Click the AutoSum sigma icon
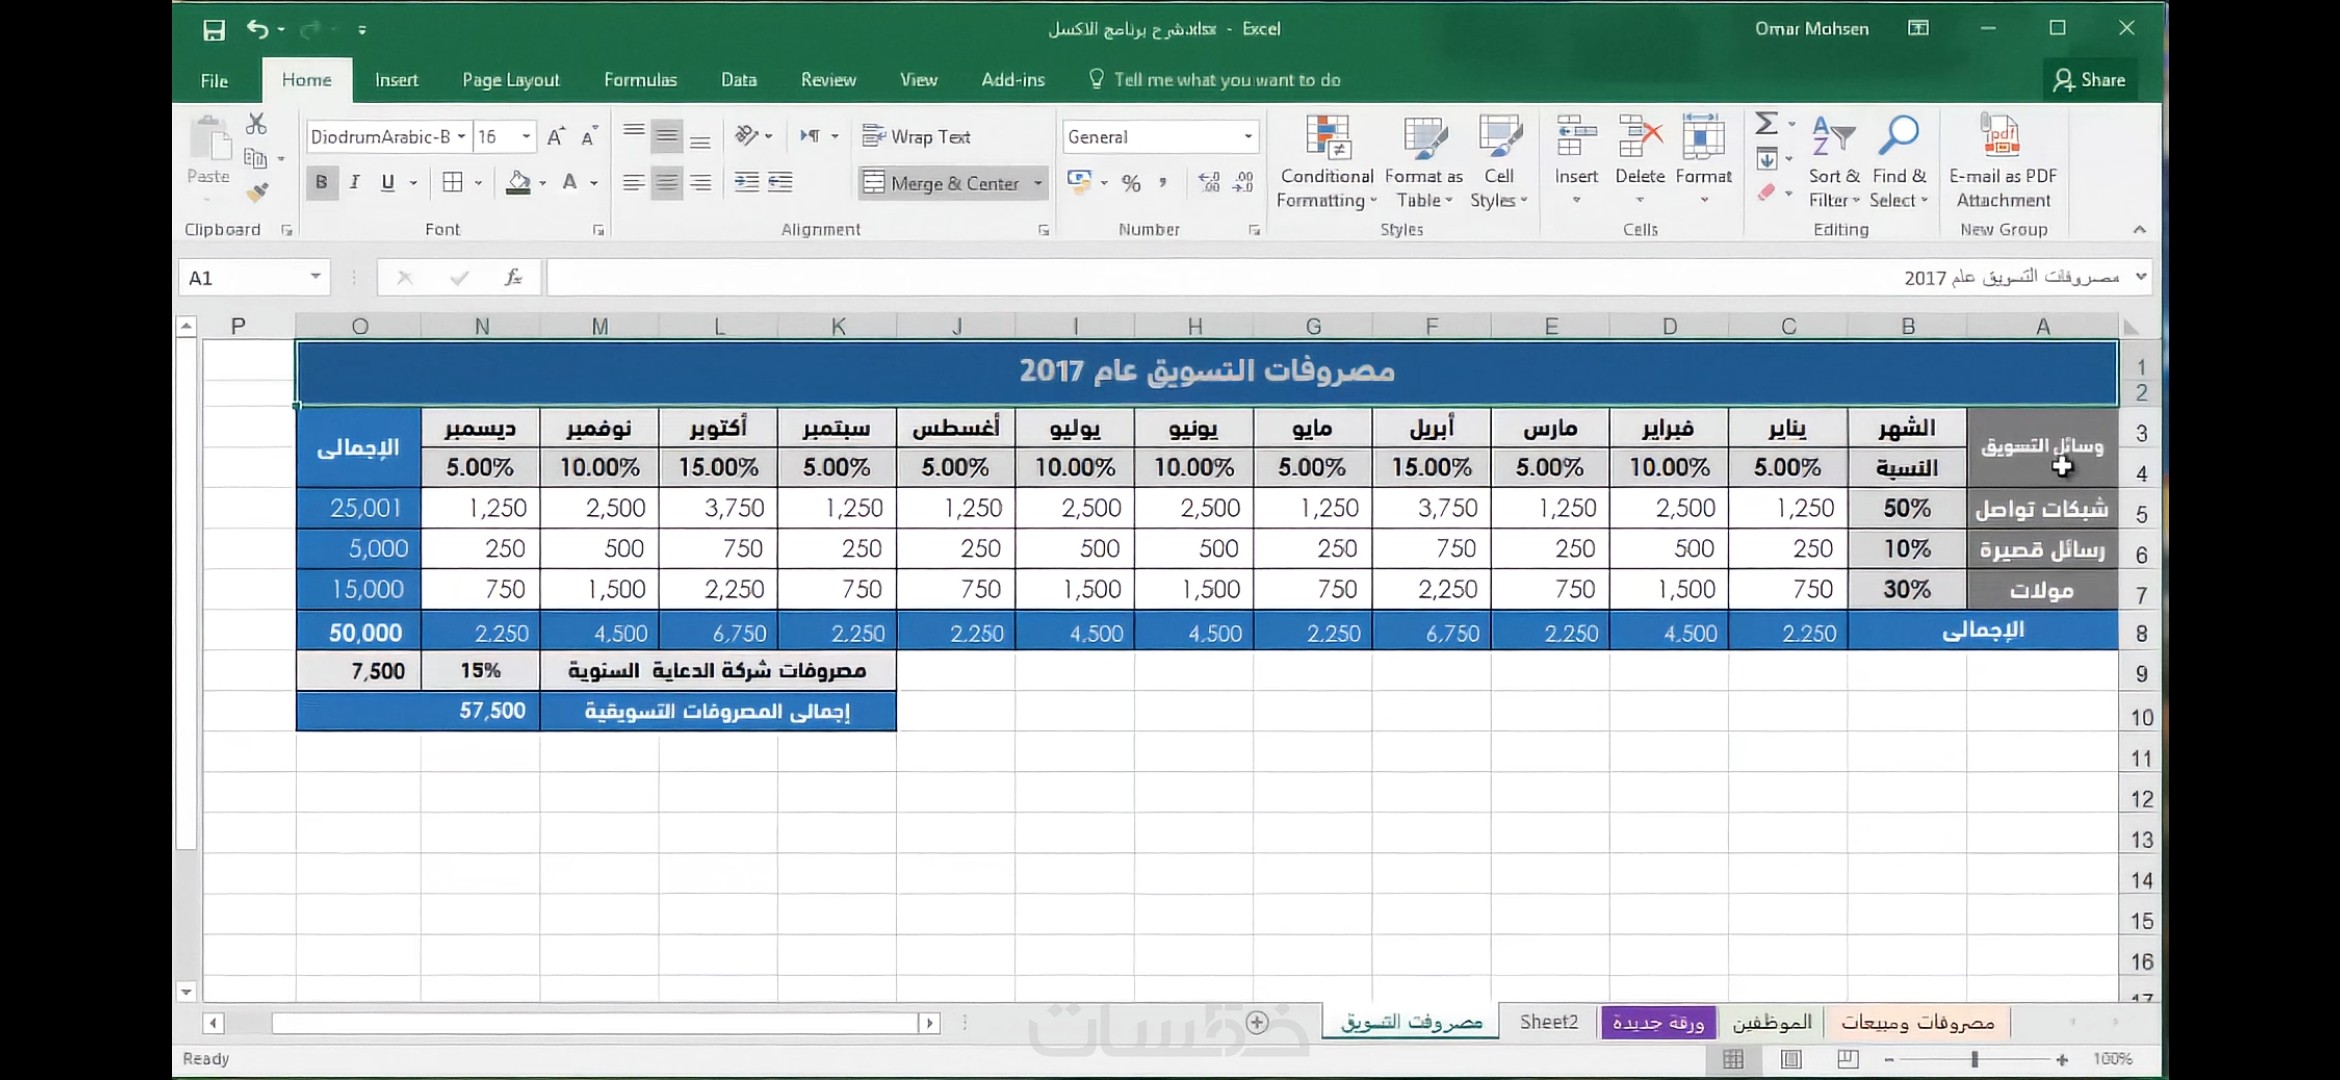The width and height of the screenshot is (2340, 1080). click(x=1766, y=124)
